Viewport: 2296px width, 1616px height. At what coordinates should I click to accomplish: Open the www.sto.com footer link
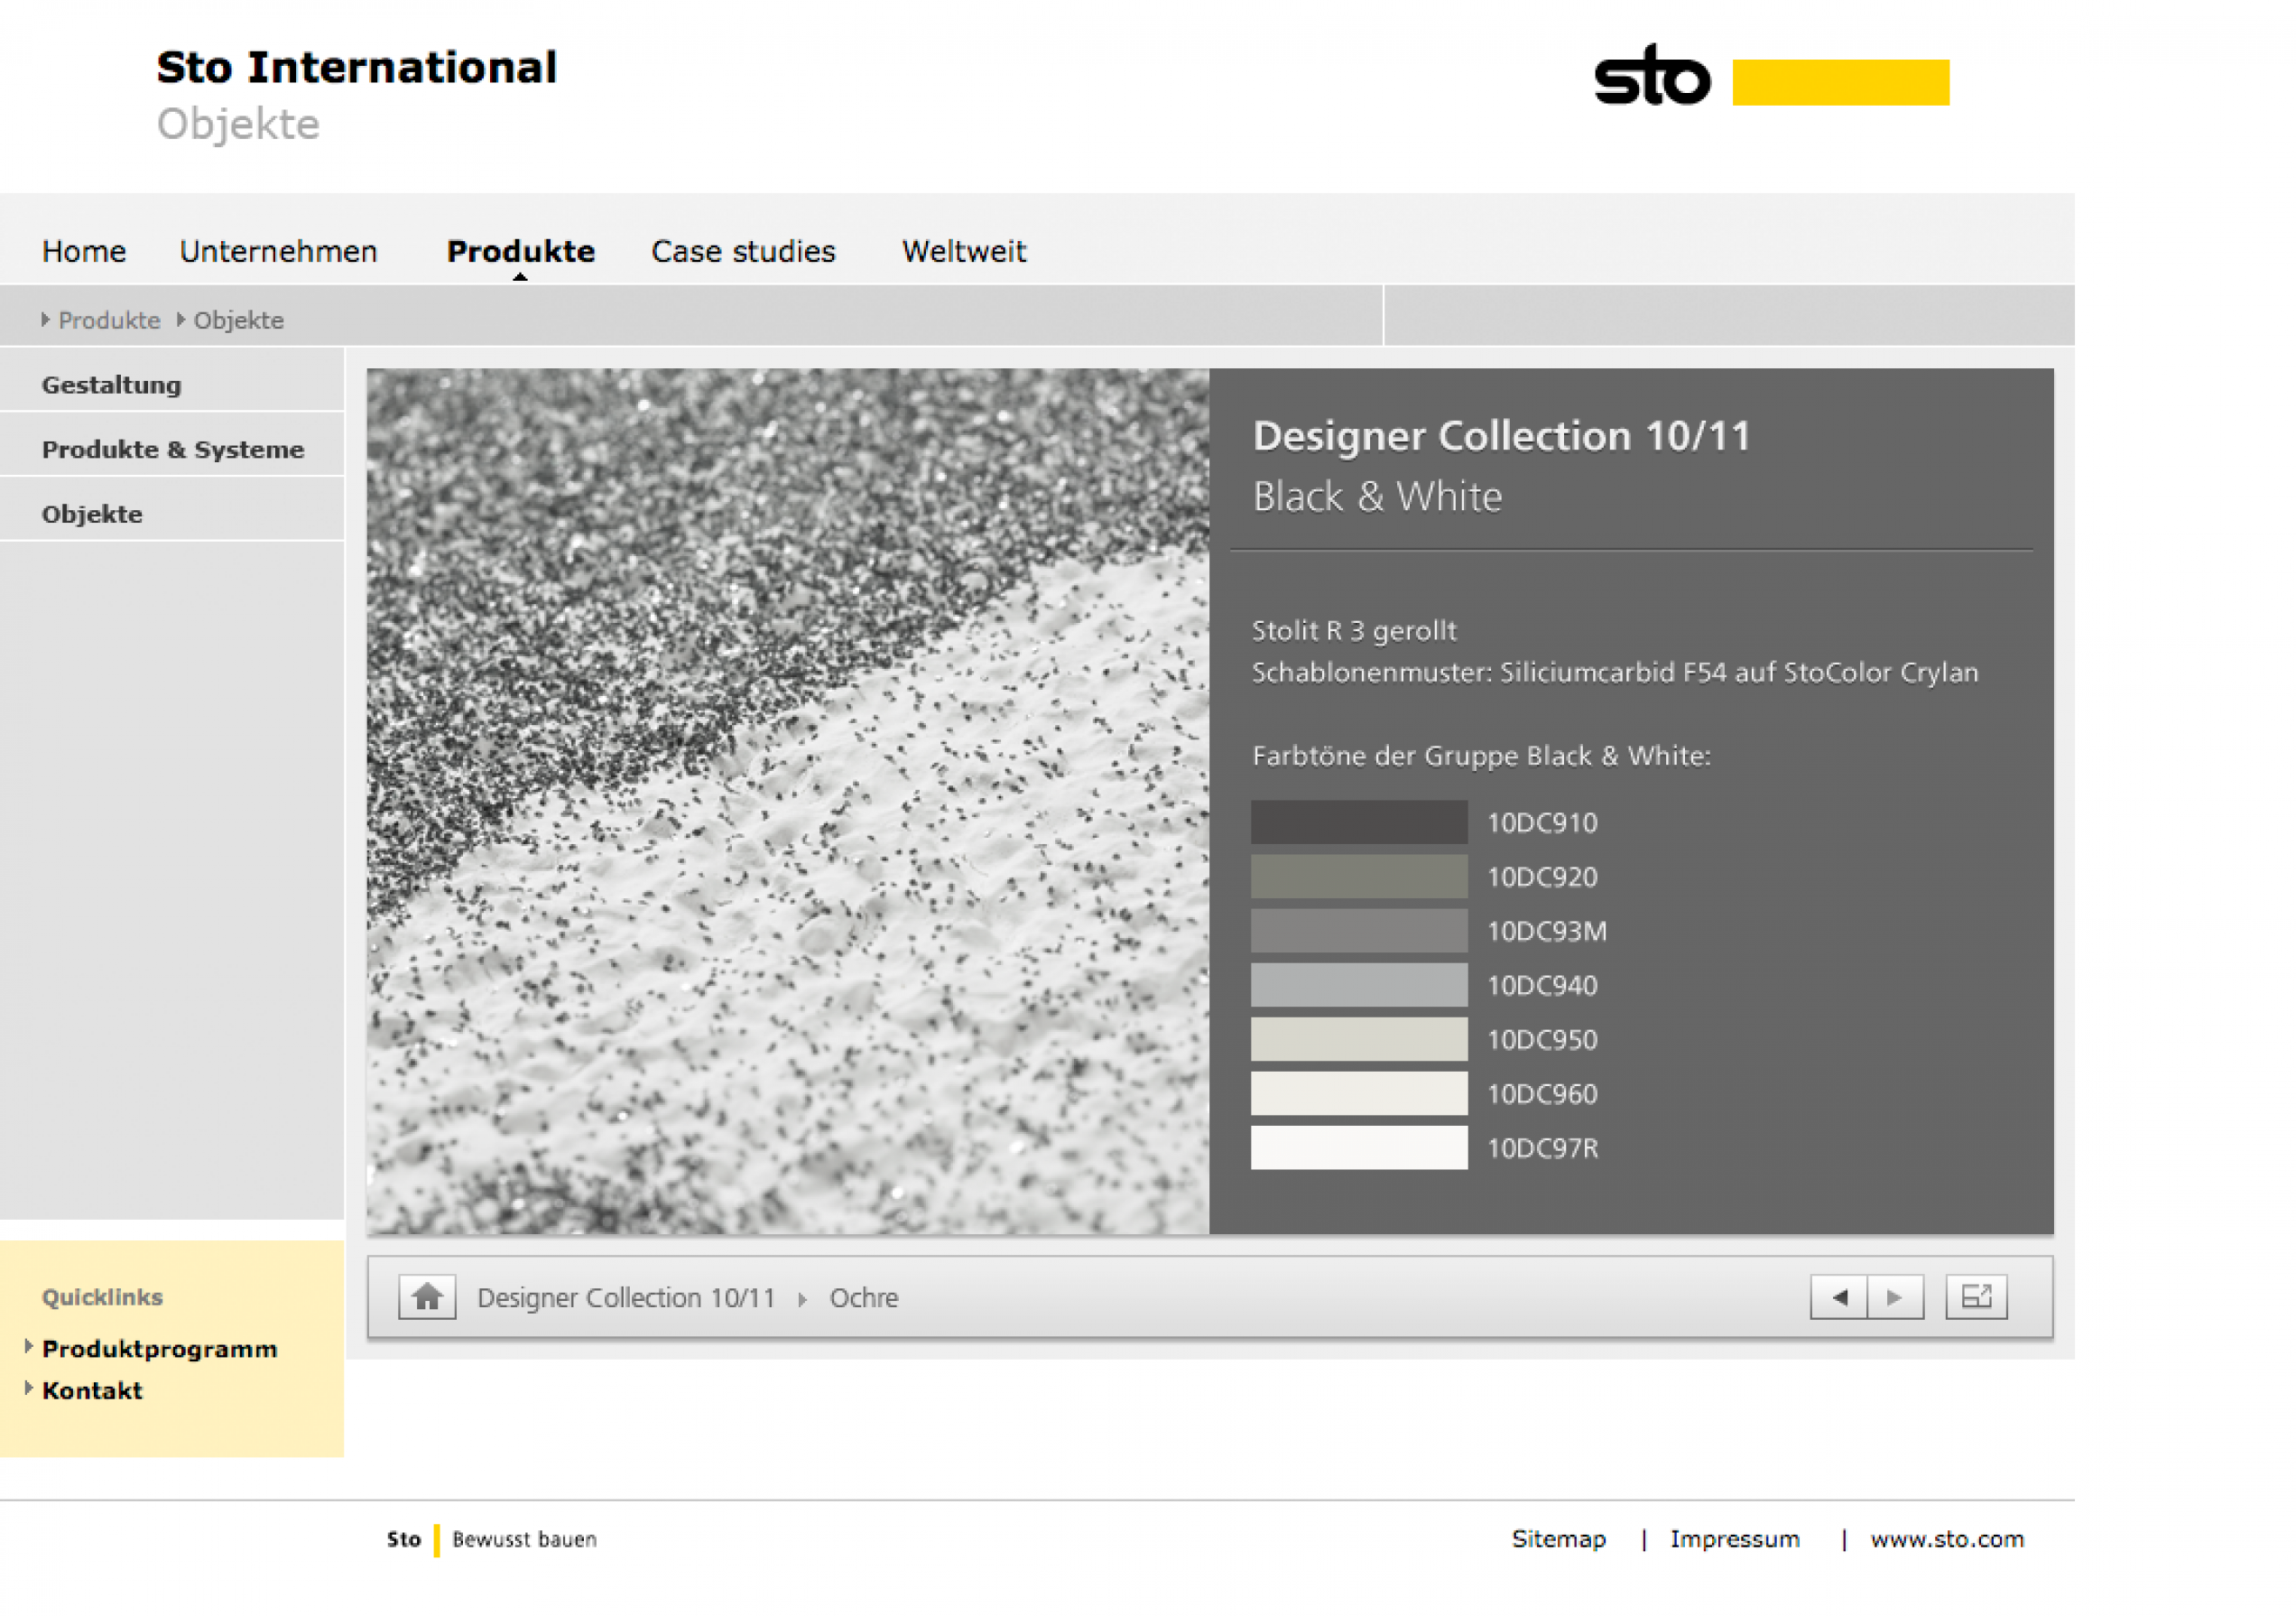(x=1946, y=1538)
